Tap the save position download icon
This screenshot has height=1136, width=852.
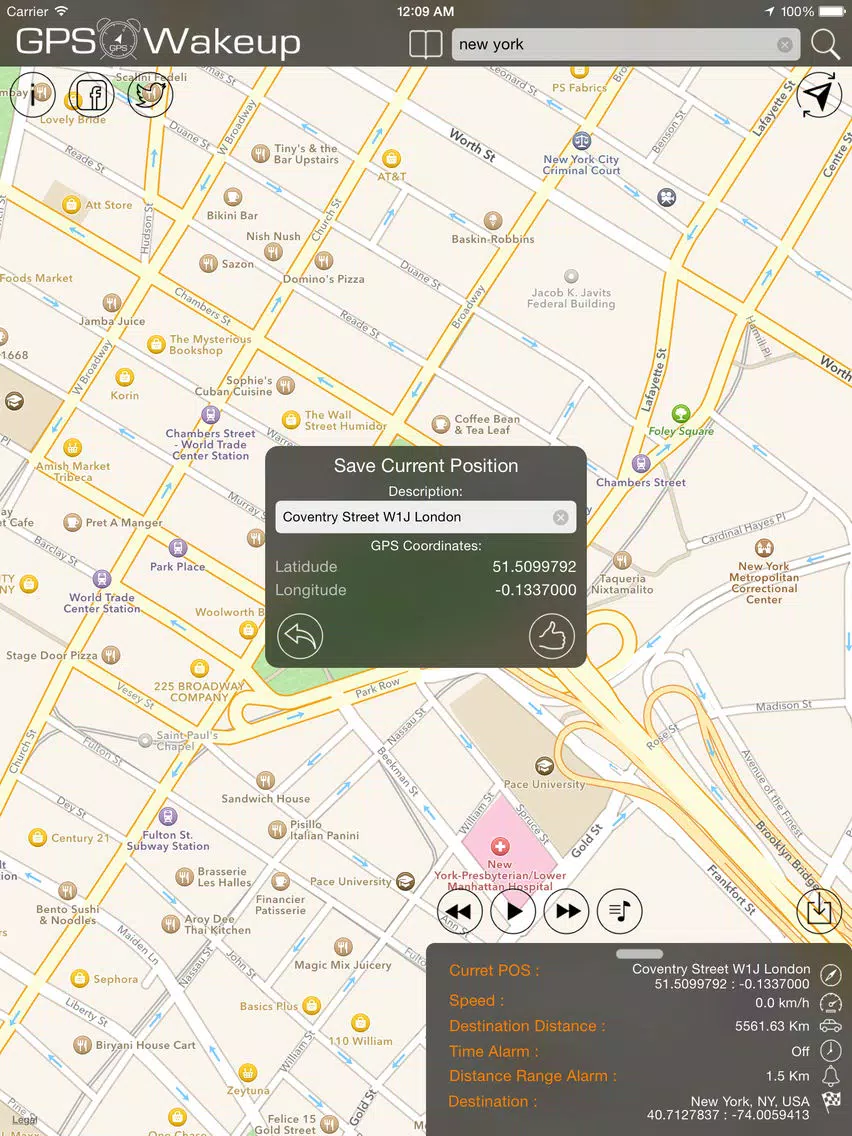pyautogui.click(x=819, y=910)
